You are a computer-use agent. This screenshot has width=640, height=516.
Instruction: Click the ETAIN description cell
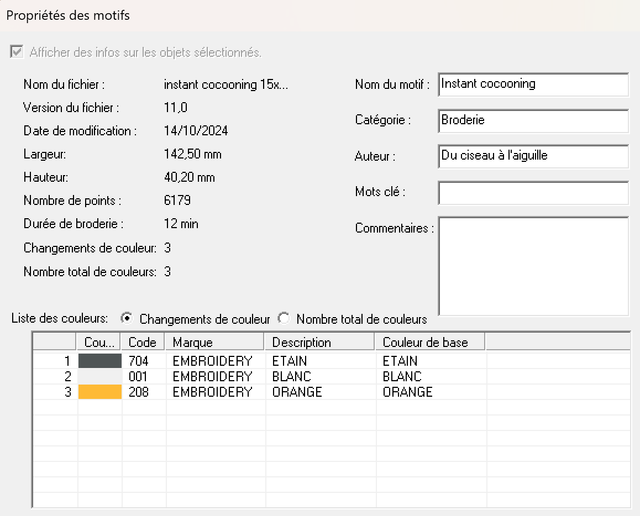[x=290, y=361]
